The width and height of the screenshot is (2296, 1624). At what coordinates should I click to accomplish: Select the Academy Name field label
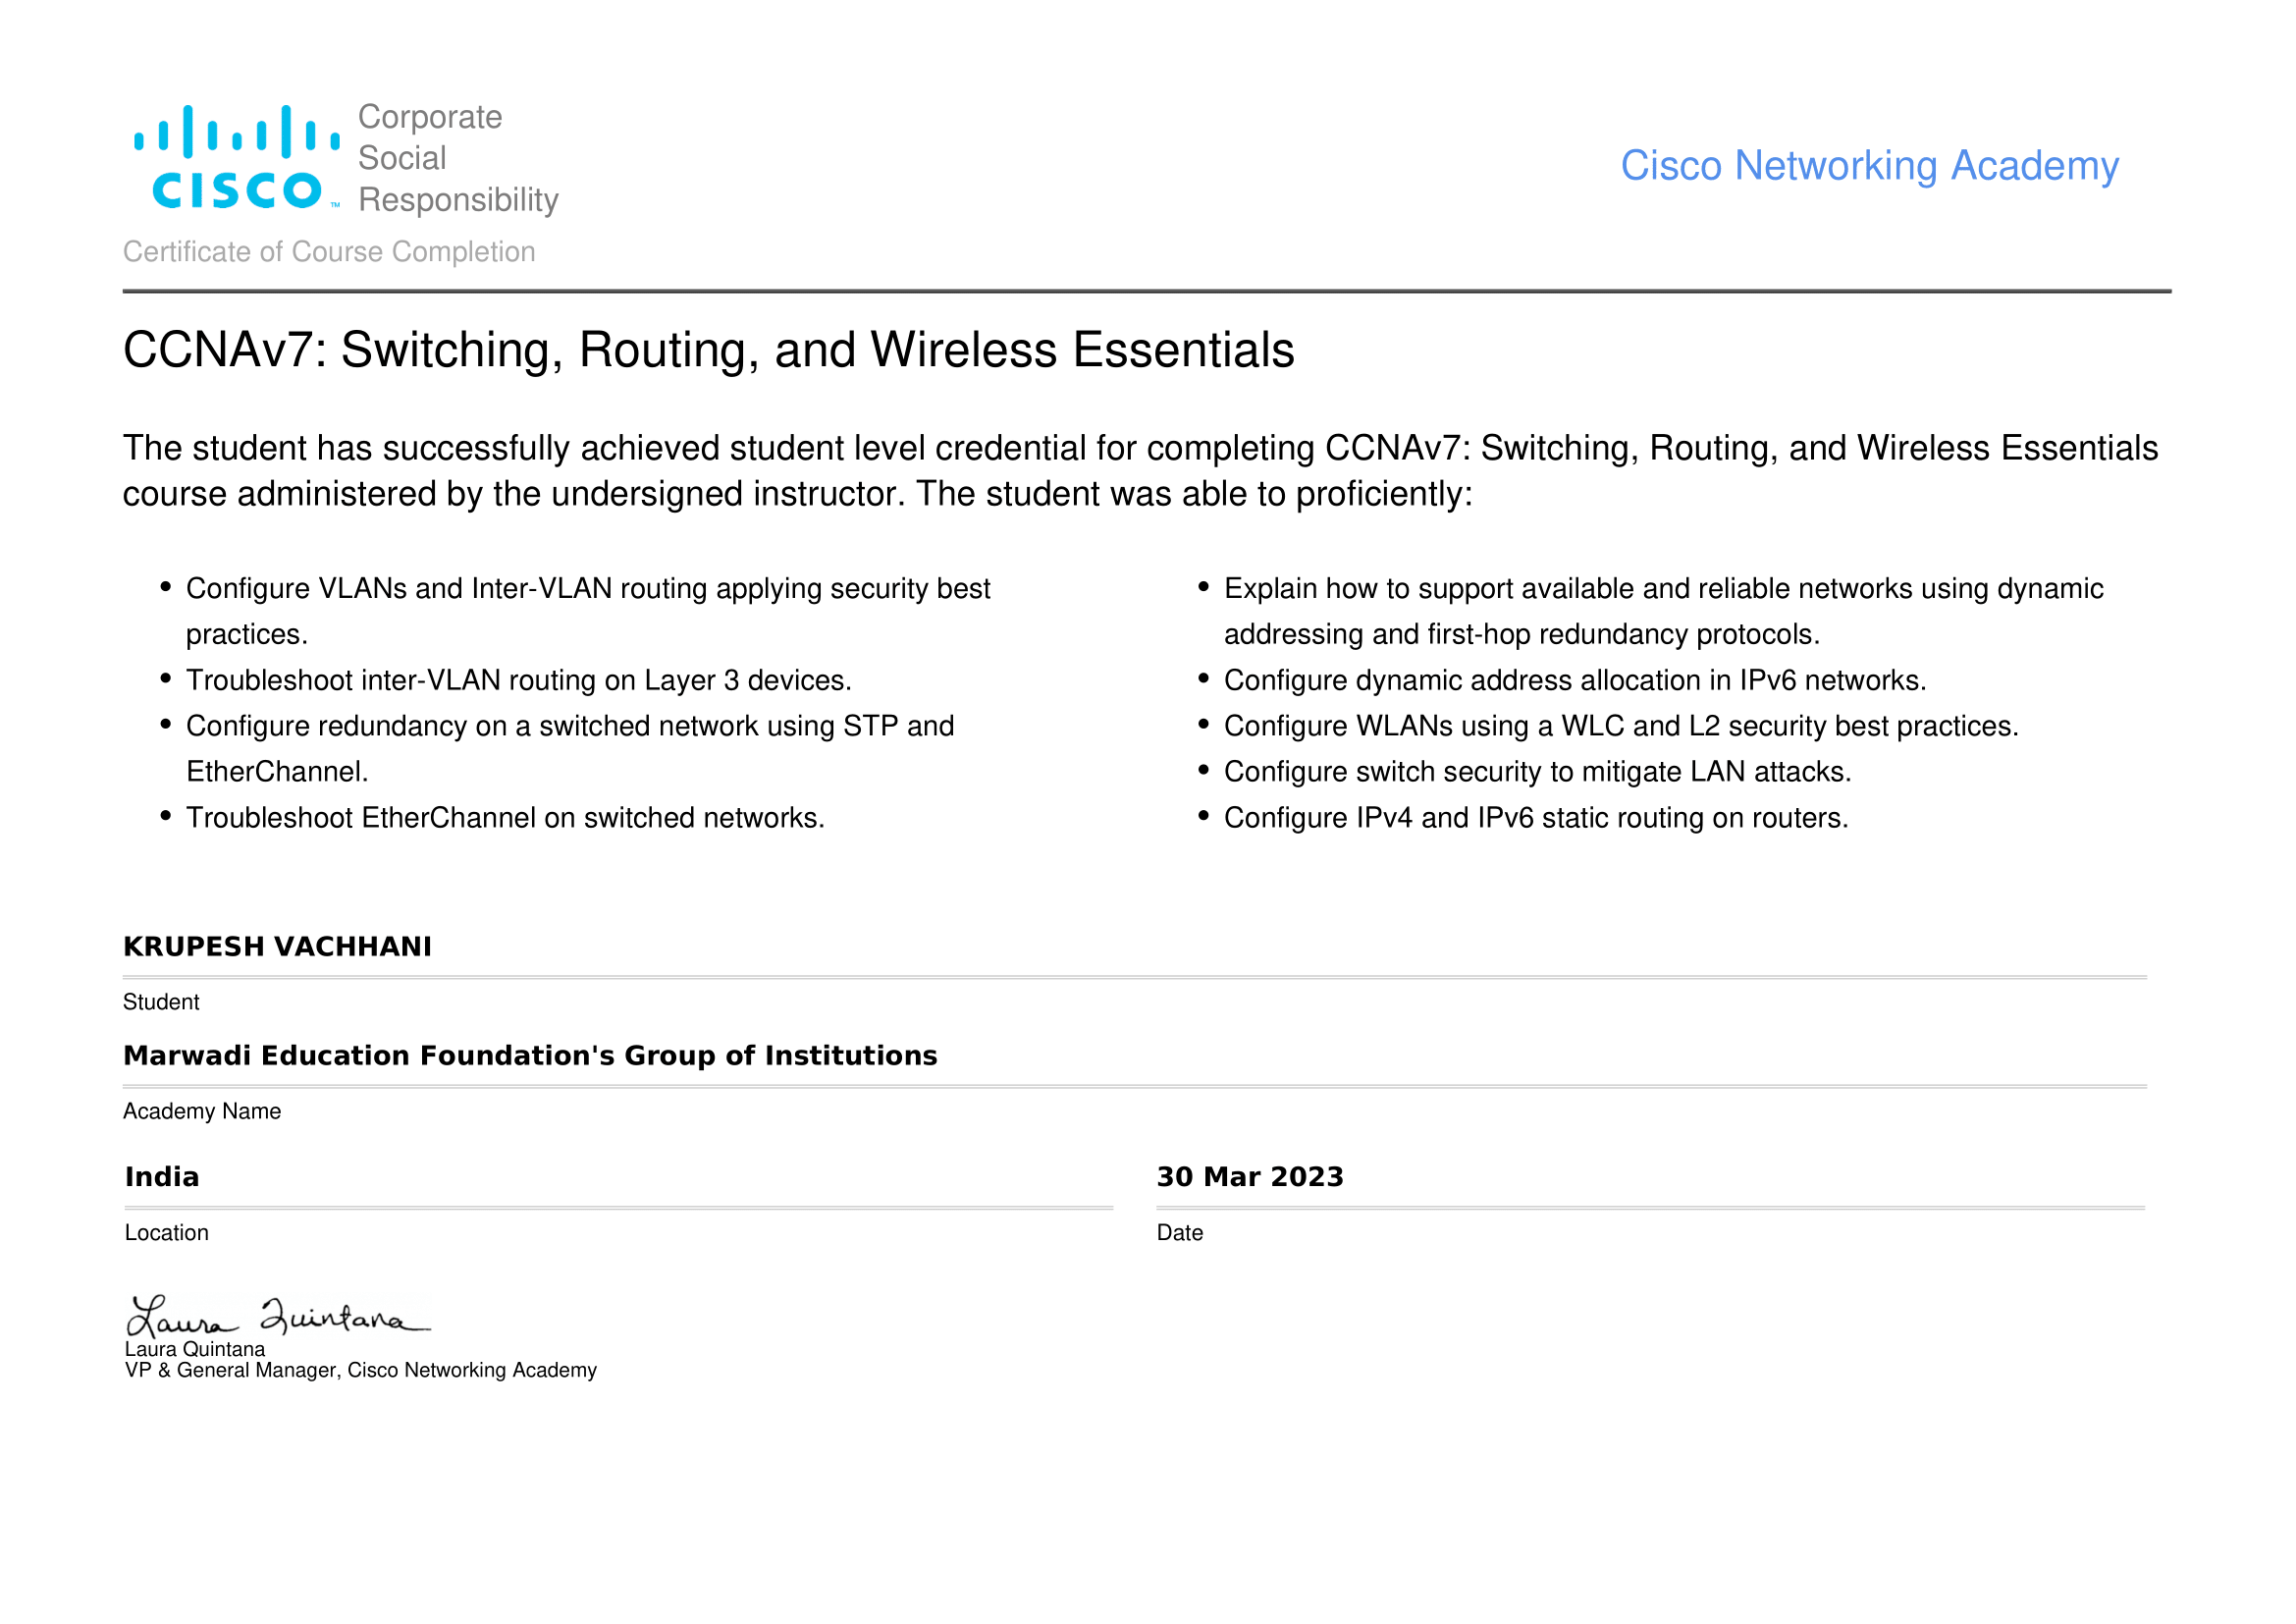click(202, 1112)
